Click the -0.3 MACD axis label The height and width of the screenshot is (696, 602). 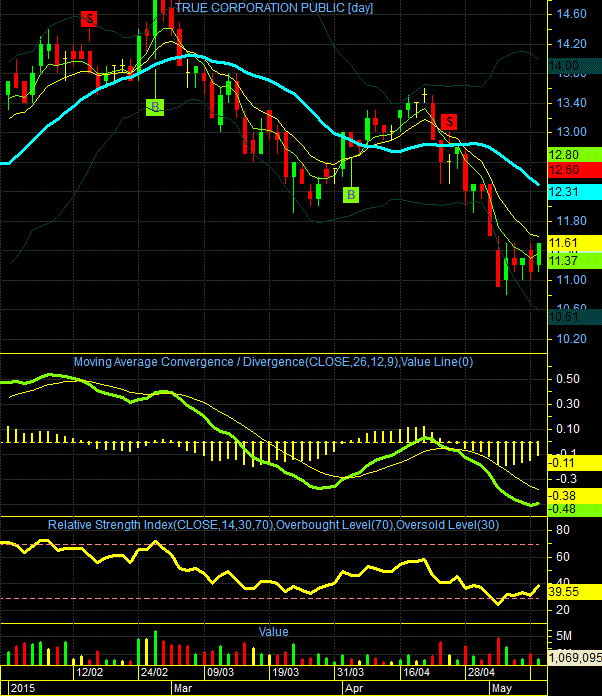tap(566, 479)
